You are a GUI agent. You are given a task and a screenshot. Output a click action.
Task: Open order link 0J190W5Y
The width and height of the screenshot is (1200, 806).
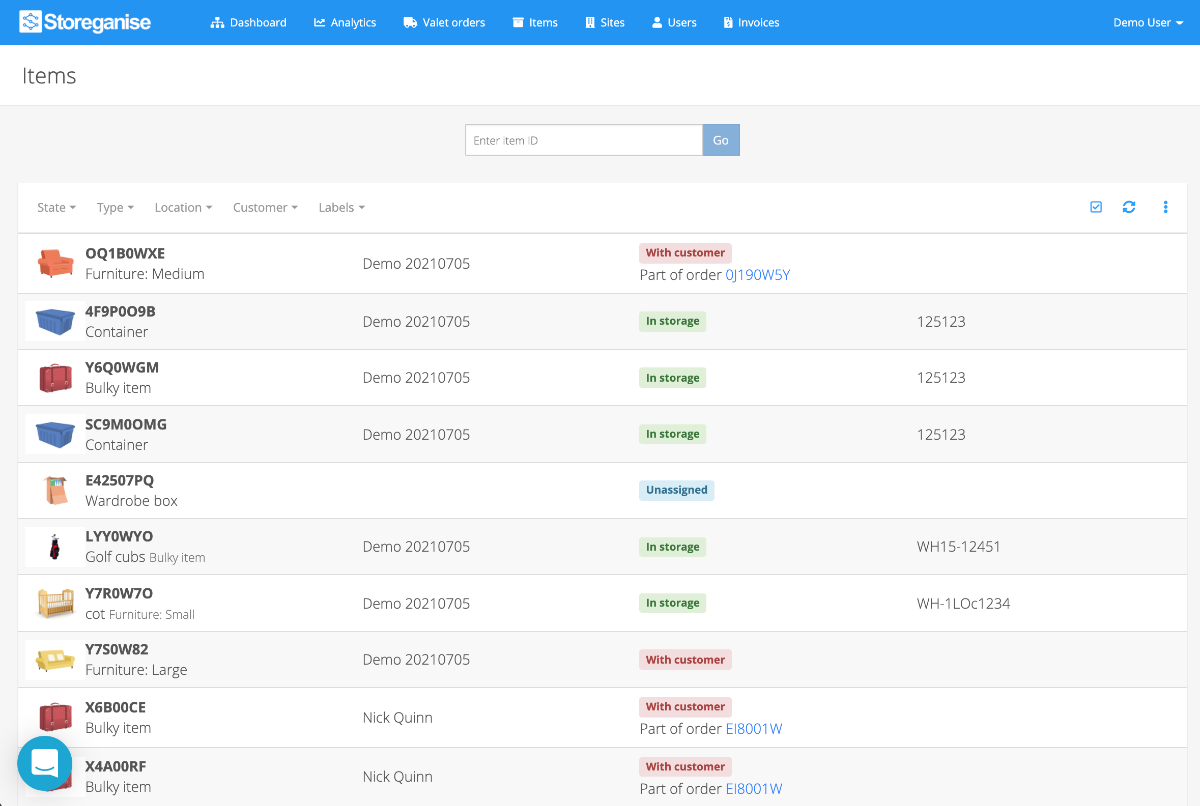click(x=757, y=275)
